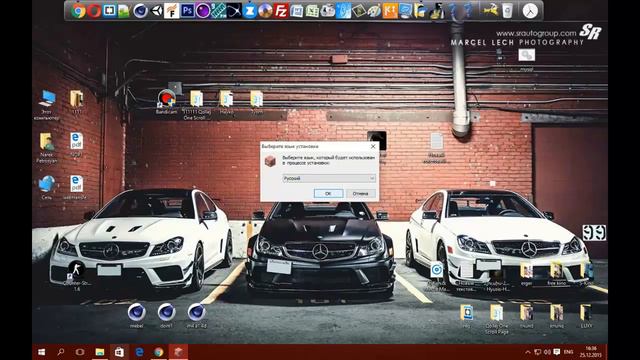Open Microsoft Edge on the taskbar
Screen dimensions: 640x360
tap(139, 352)
